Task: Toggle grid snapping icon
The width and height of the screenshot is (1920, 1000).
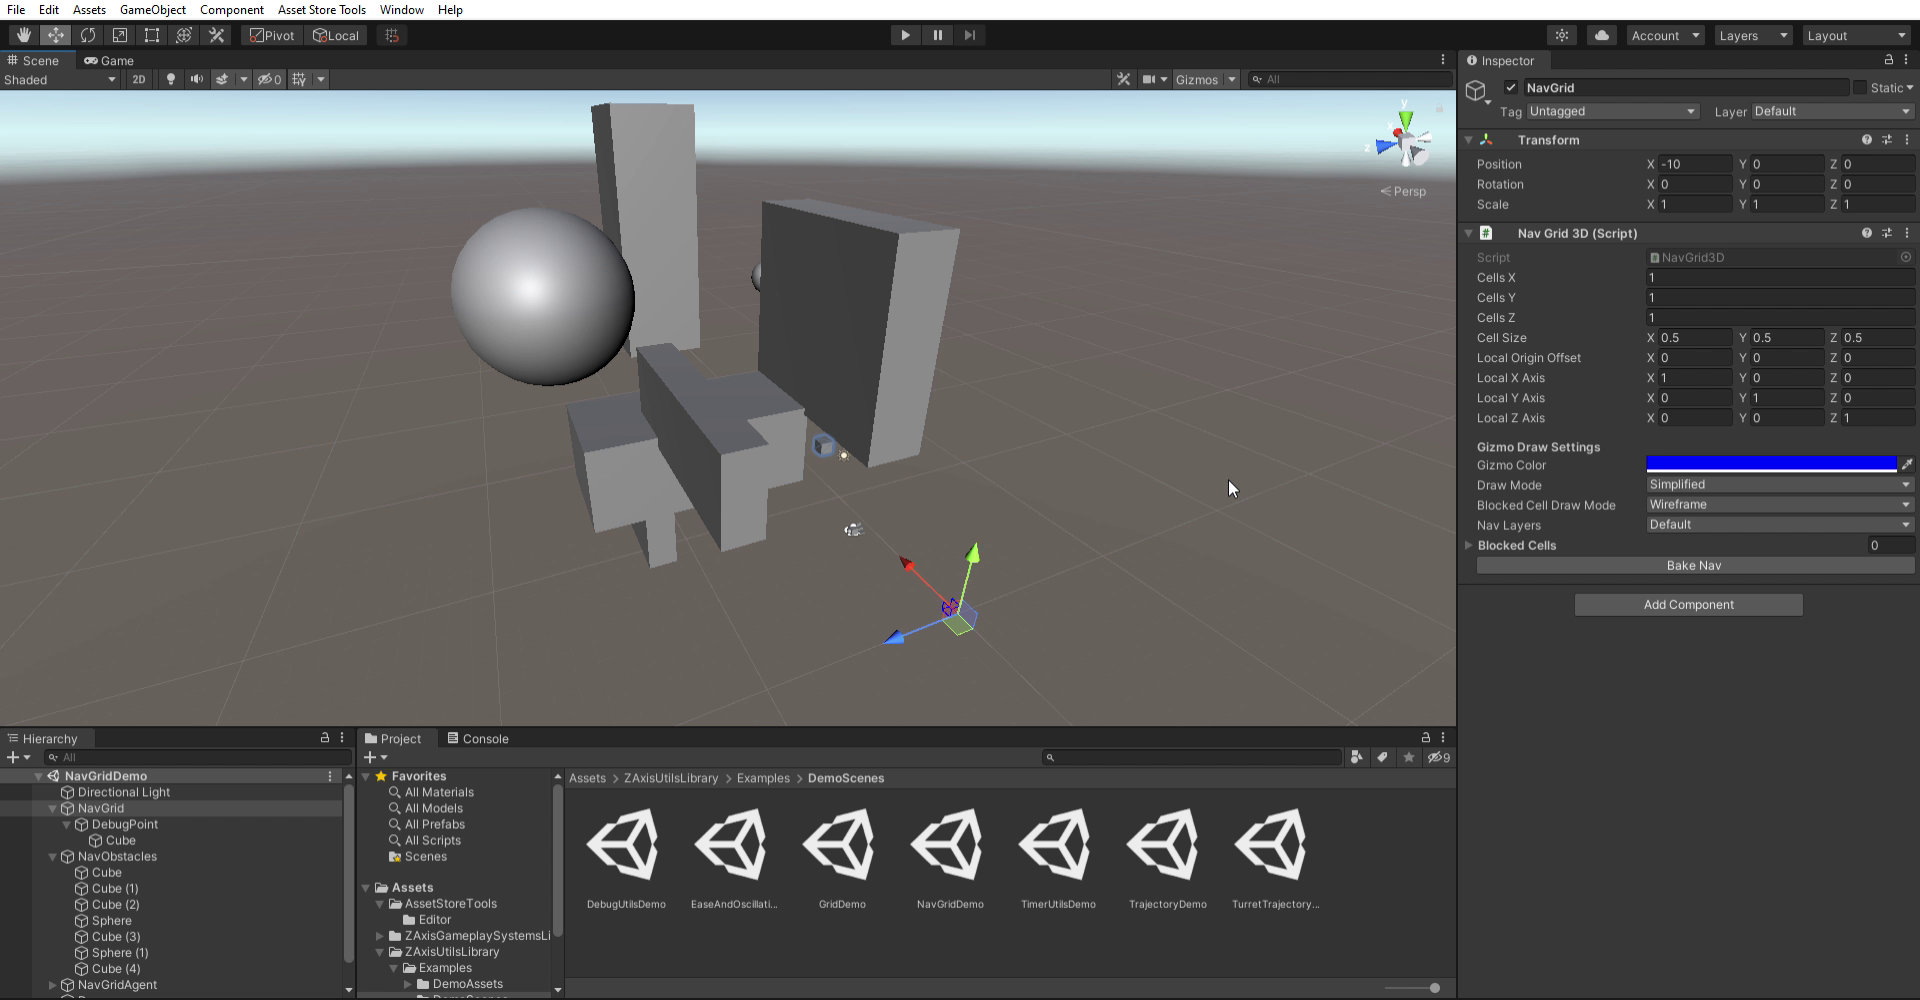Action: (x=392, y=35)
